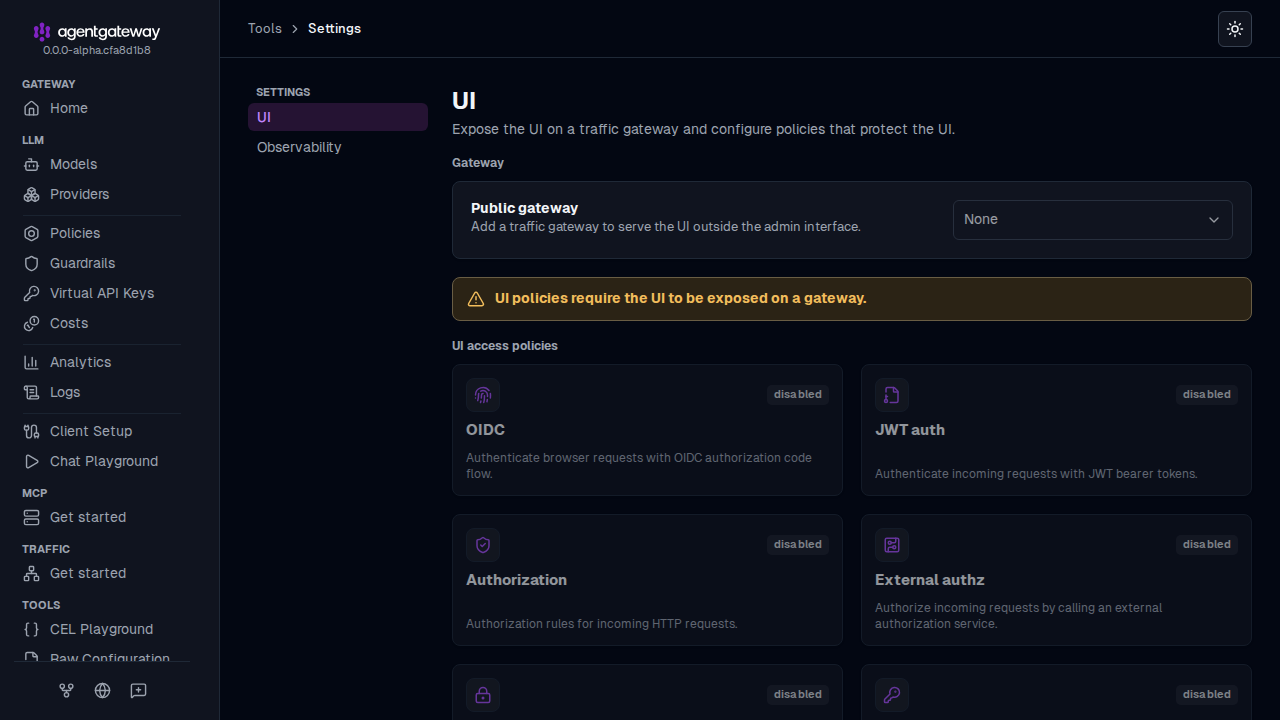Go to Costs page

(101, 323)
